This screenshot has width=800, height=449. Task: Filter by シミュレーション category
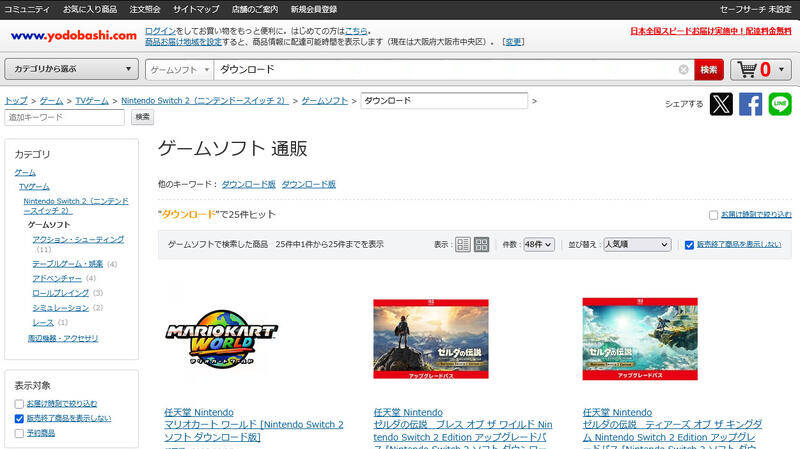coord(61,308)
